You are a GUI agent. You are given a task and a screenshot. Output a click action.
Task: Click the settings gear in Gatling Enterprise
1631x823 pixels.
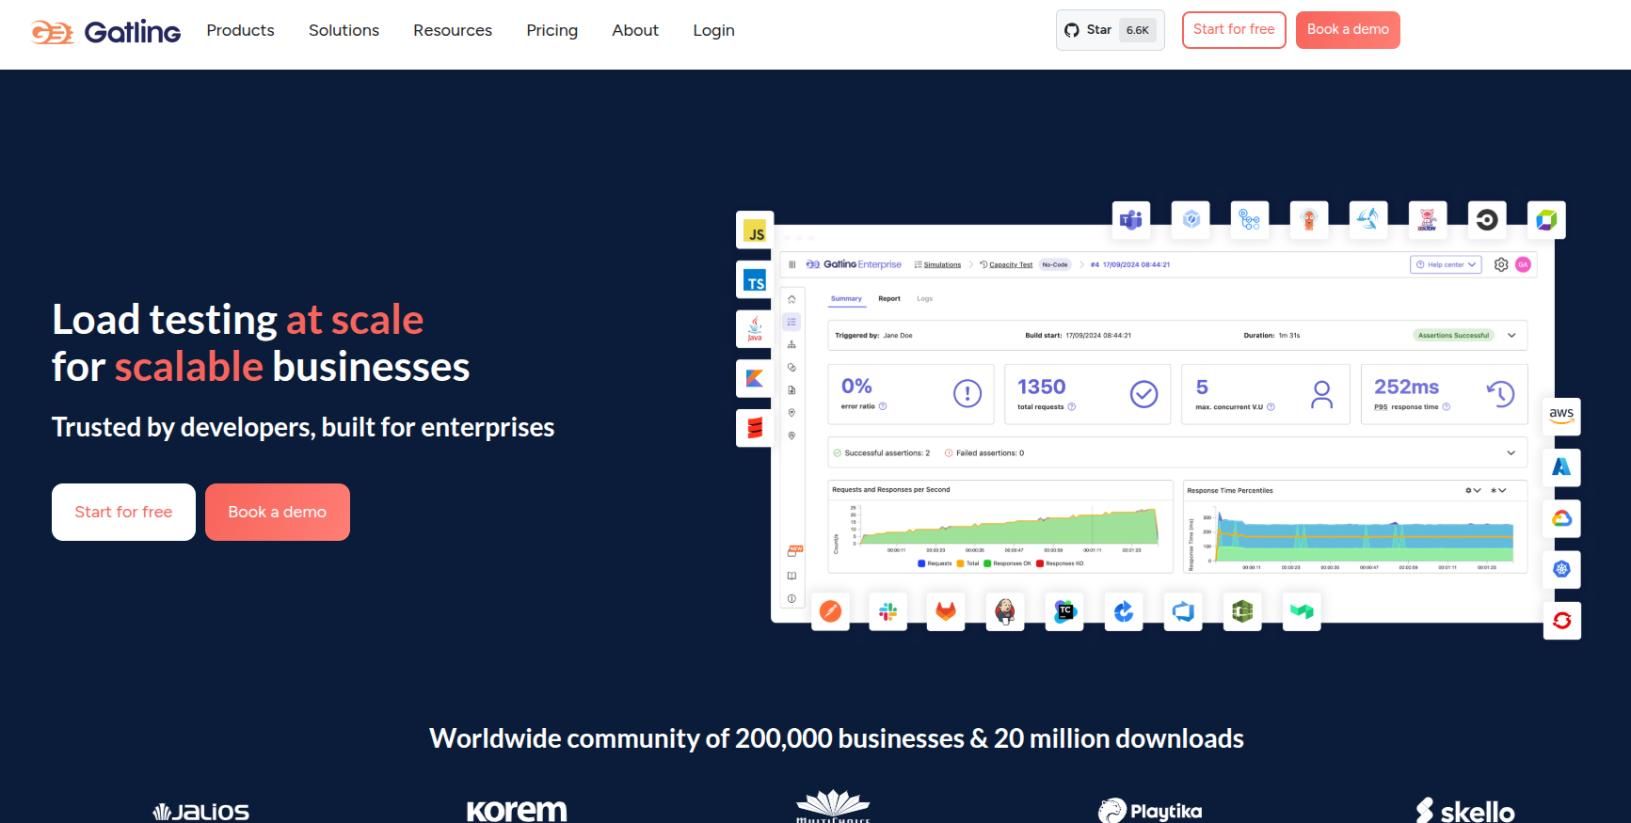[1501, 264]
